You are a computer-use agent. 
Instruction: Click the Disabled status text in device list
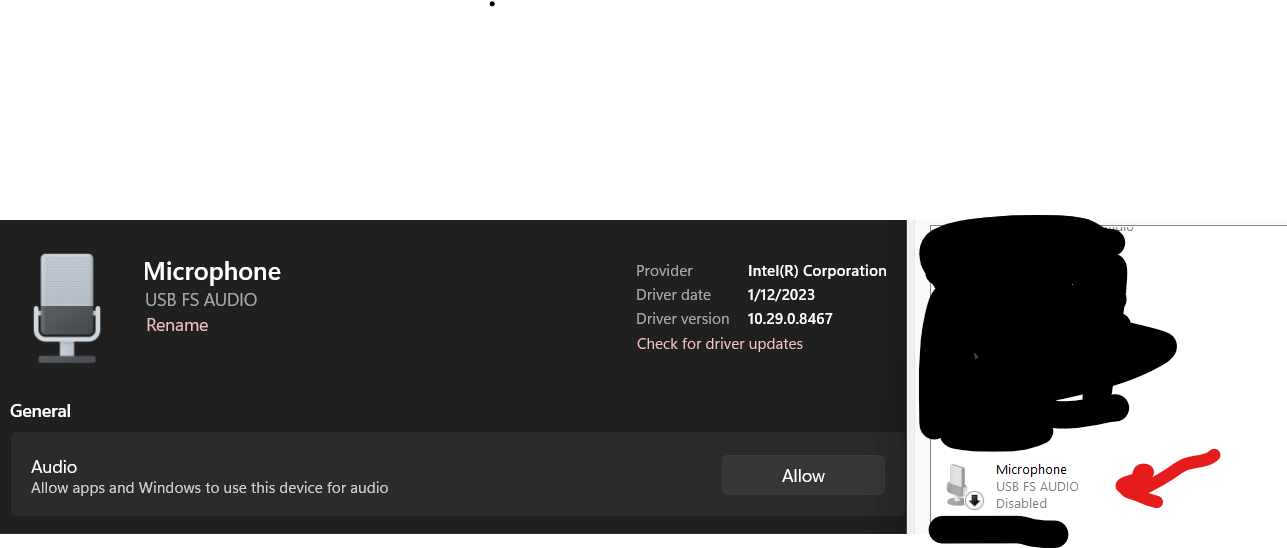(x=1021, y=503)
